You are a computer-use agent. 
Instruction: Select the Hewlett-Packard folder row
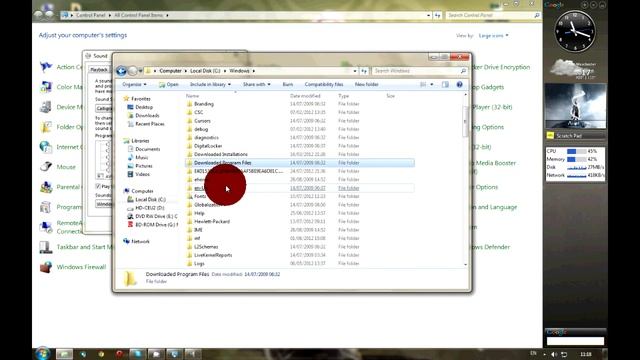click(300, 222)
